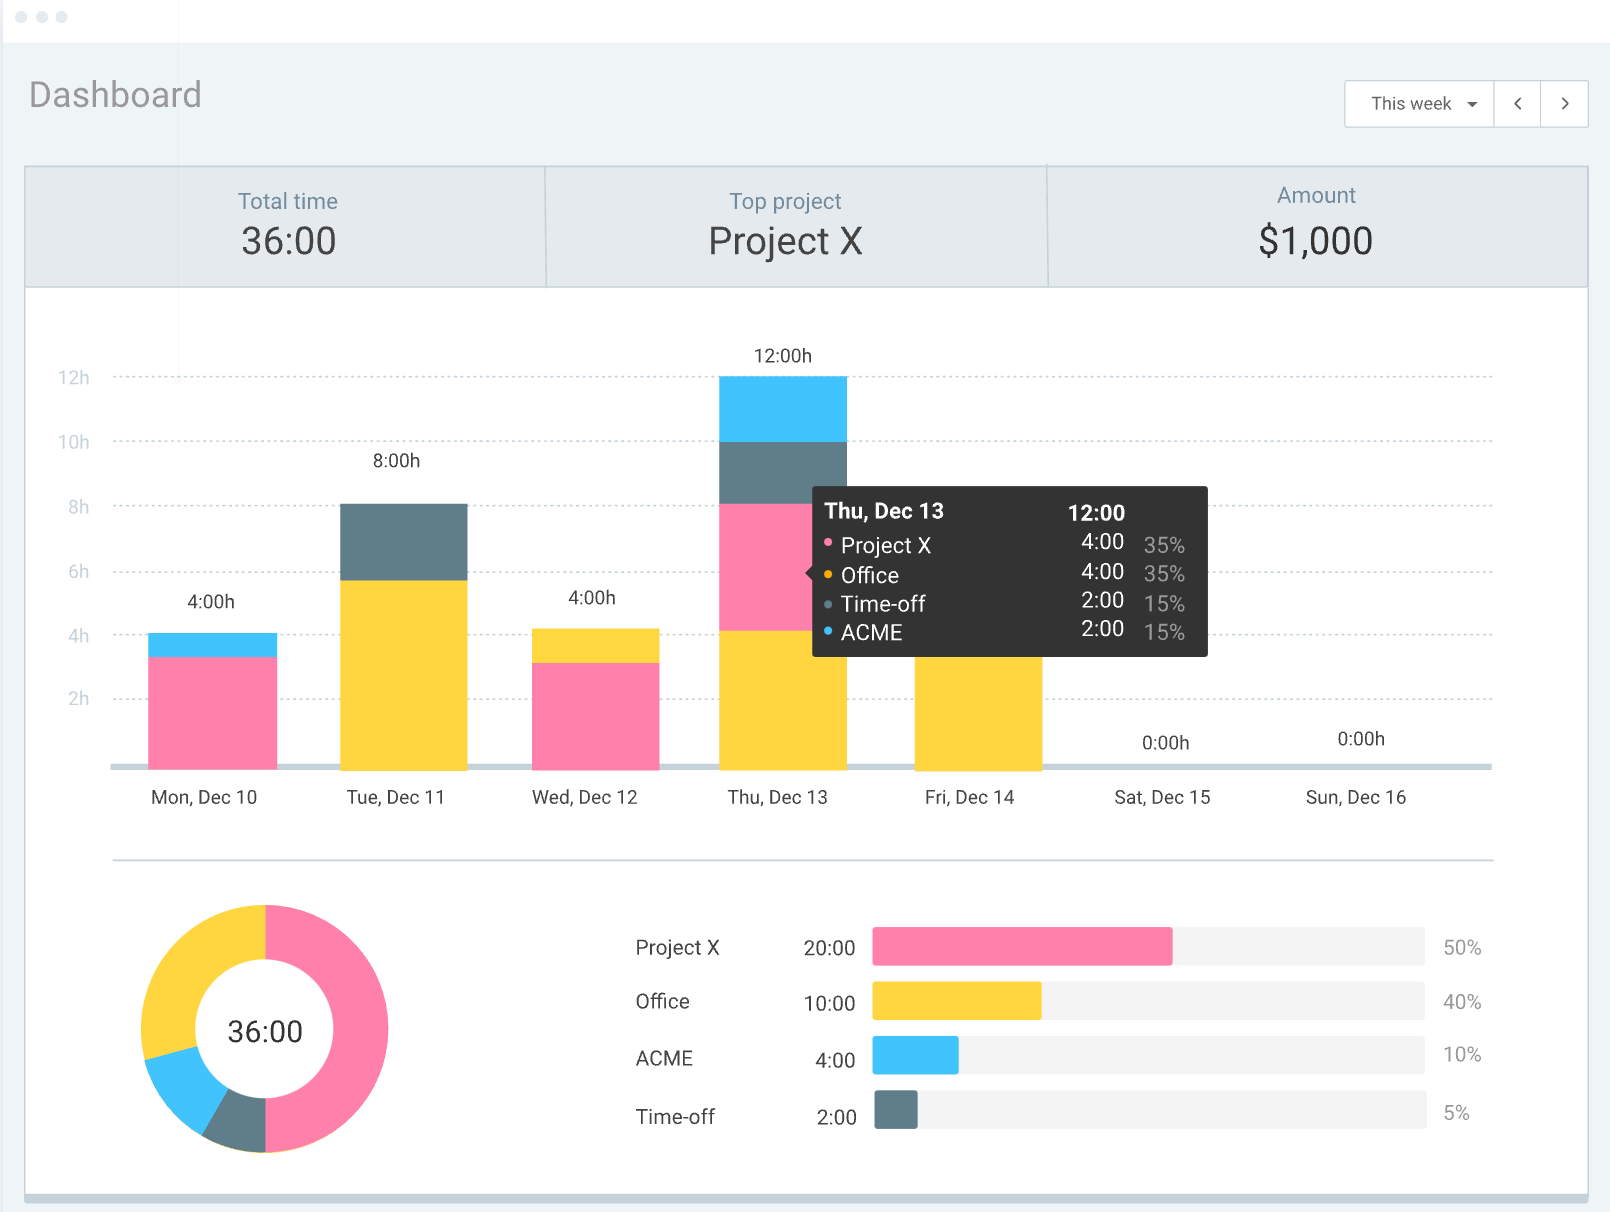
Task: Select the pink Project X dot in tooltip
Action: pos(827,545)
